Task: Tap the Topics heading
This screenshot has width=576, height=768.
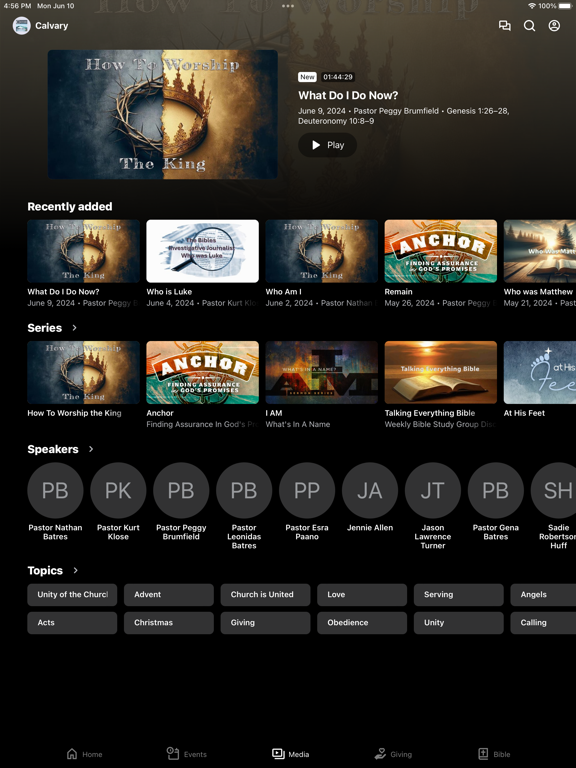Action: click(45, 570)
